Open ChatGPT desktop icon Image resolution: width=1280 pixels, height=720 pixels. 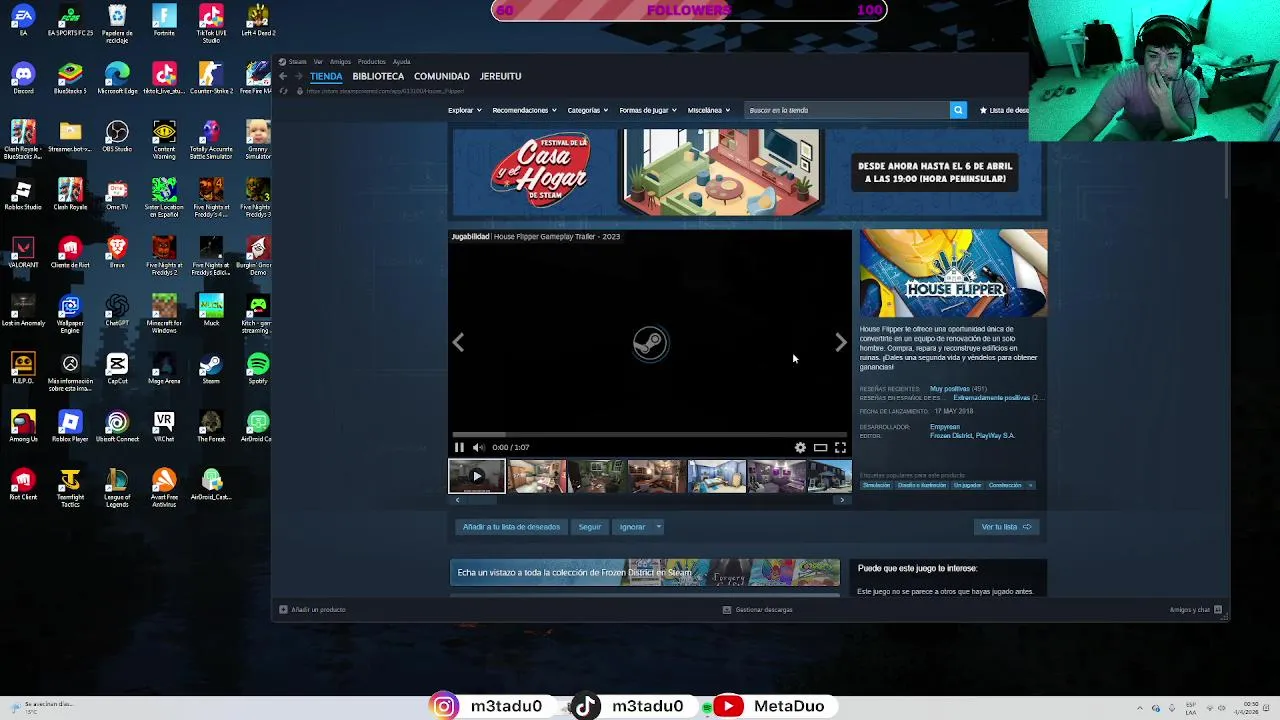[x=117, y=311]
